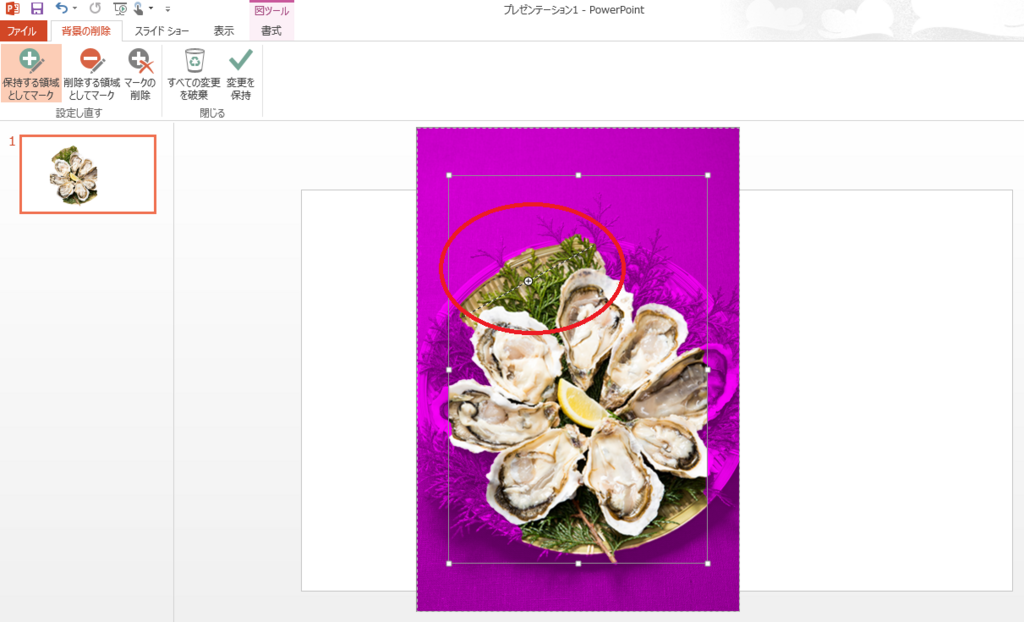Switch to the スライドショー tab
The height and width of the screenshot is (622, 1024).
pos(160,31)
